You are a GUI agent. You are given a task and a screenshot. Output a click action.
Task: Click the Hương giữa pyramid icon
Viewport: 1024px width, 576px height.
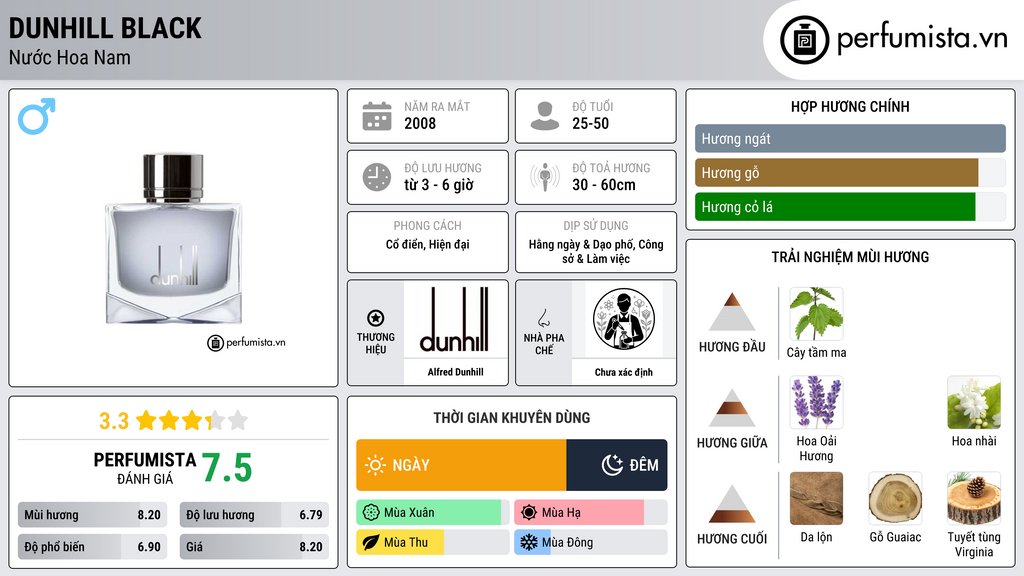click(732, 408)
